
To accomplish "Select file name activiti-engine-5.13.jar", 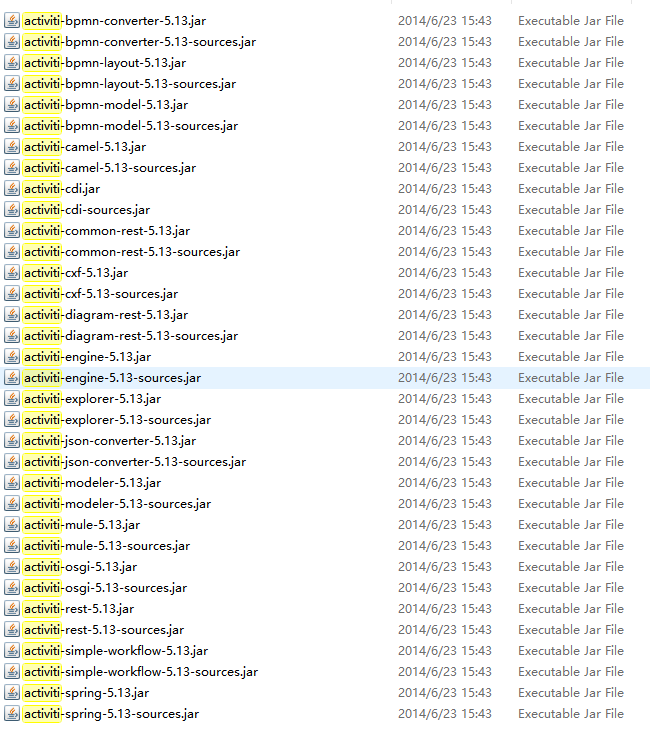I will point(88,357).
